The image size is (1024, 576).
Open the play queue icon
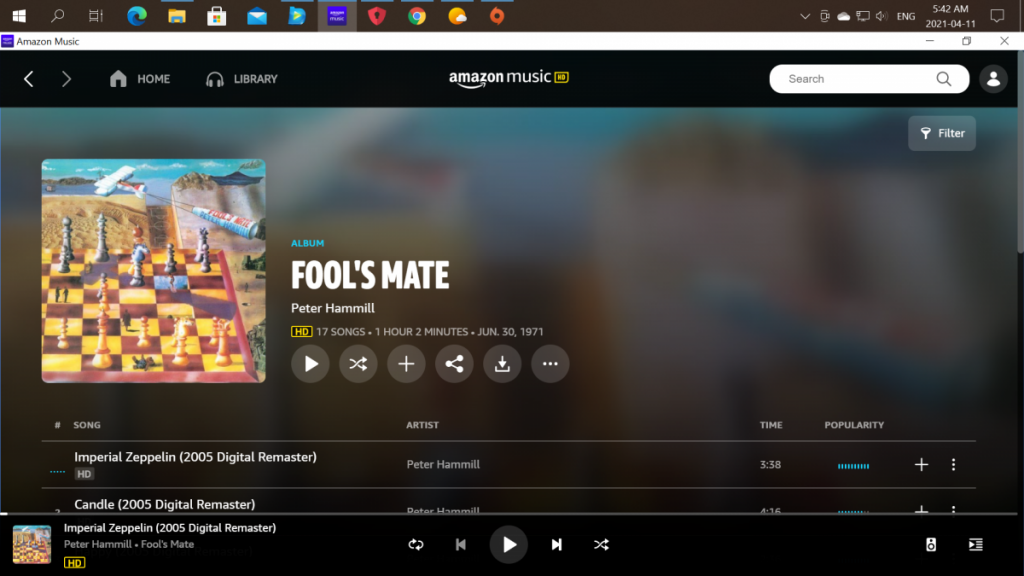coord(976,545)
